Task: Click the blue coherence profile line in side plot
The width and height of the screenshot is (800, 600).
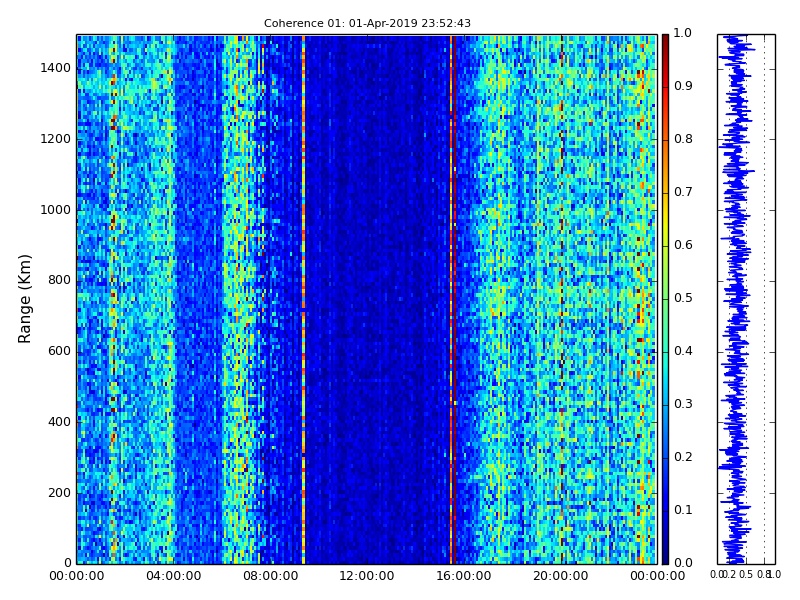Action: 736,299
